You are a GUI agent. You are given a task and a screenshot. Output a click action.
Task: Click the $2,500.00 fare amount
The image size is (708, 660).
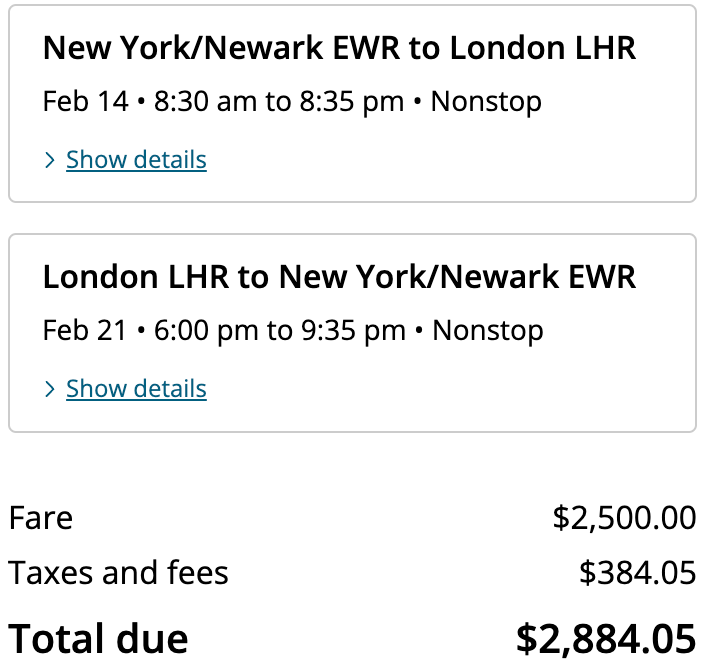coord(624,518)
